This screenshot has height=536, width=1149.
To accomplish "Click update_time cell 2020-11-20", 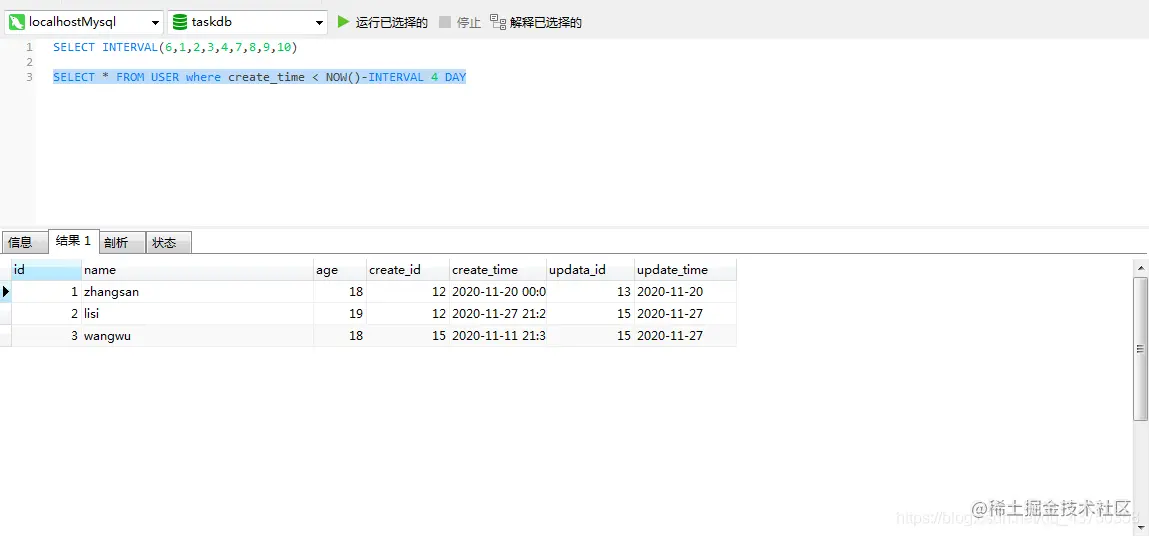I will [685, 292].
